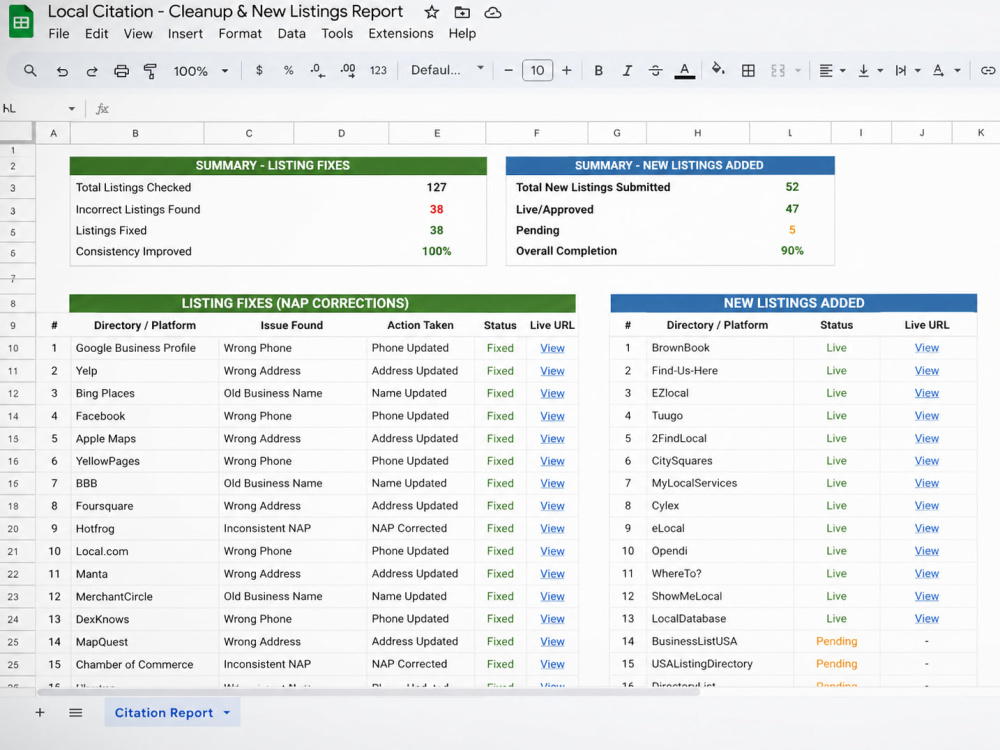Decrease decimal places

318,71
